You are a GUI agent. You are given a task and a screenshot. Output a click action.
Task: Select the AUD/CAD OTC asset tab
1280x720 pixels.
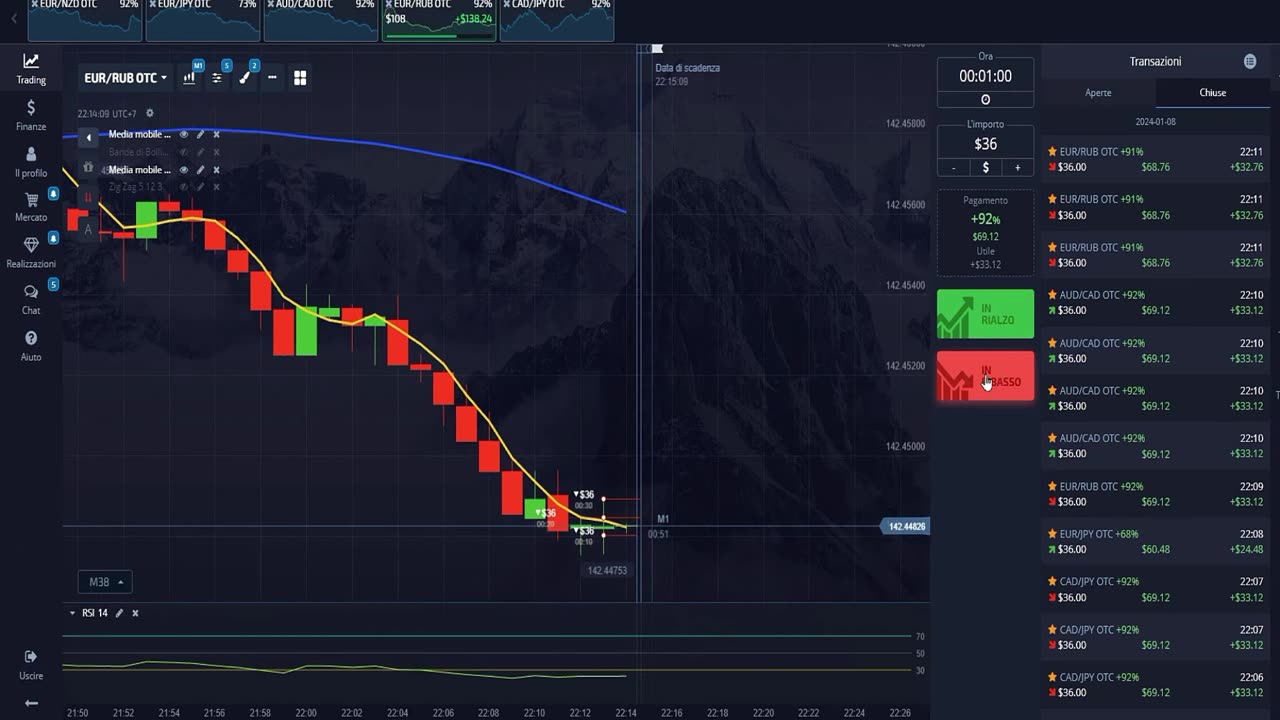point(320,20)
